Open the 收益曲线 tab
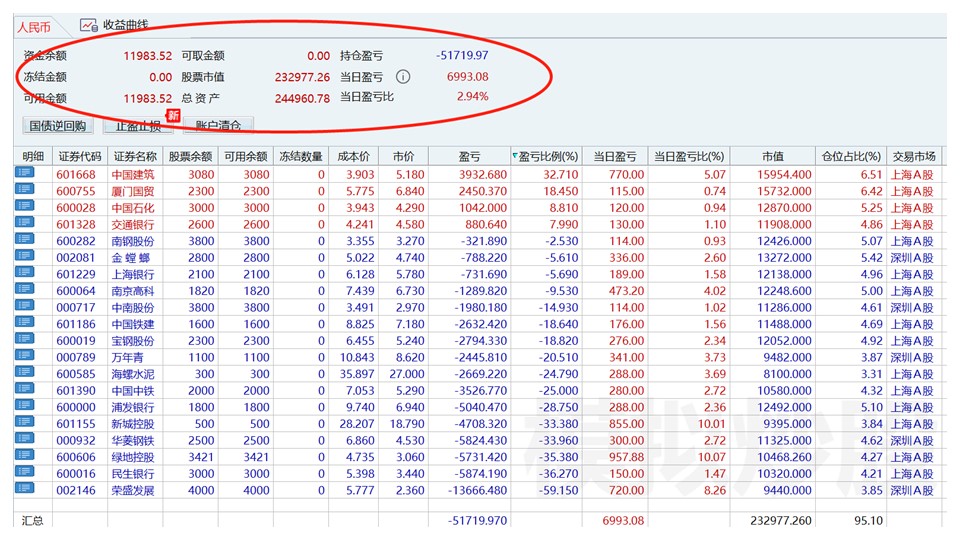 (x=114, y=25)
